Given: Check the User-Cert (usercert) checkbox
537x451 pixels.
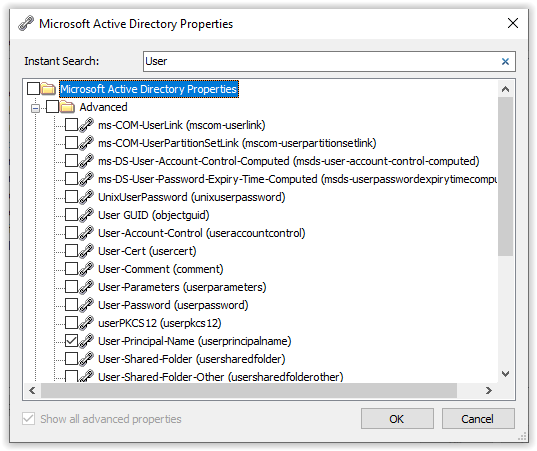Looking at the screenshot, I should click(71, 251).
